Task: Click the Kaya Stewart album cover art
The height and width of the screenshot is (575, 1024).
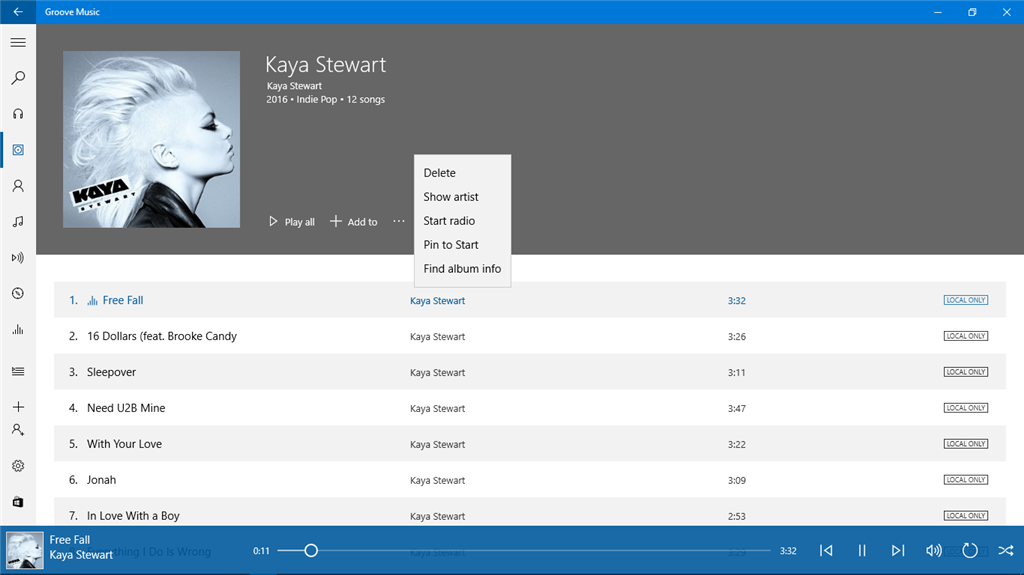Action: (x=152, y=139)
